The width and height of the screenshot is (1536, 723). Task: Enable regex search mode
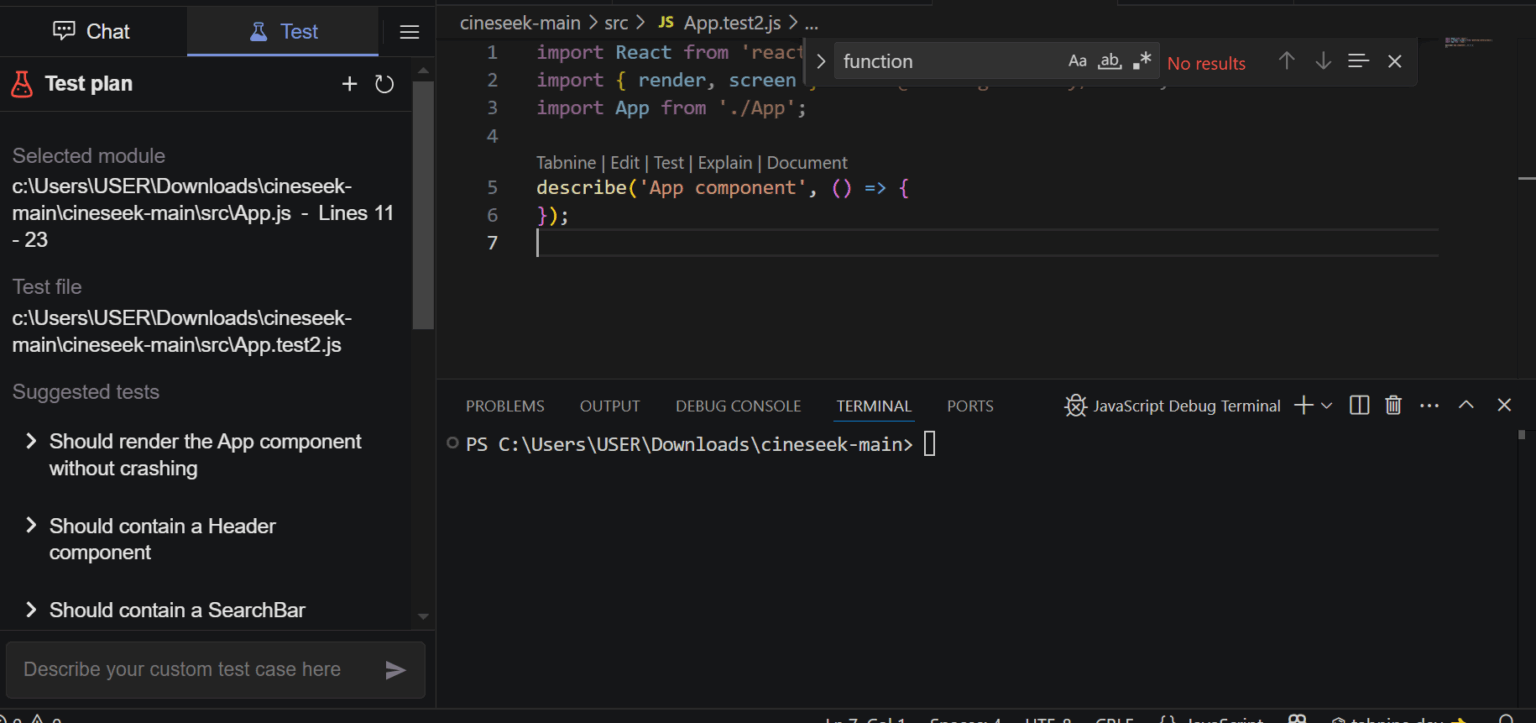(1142, 61)
